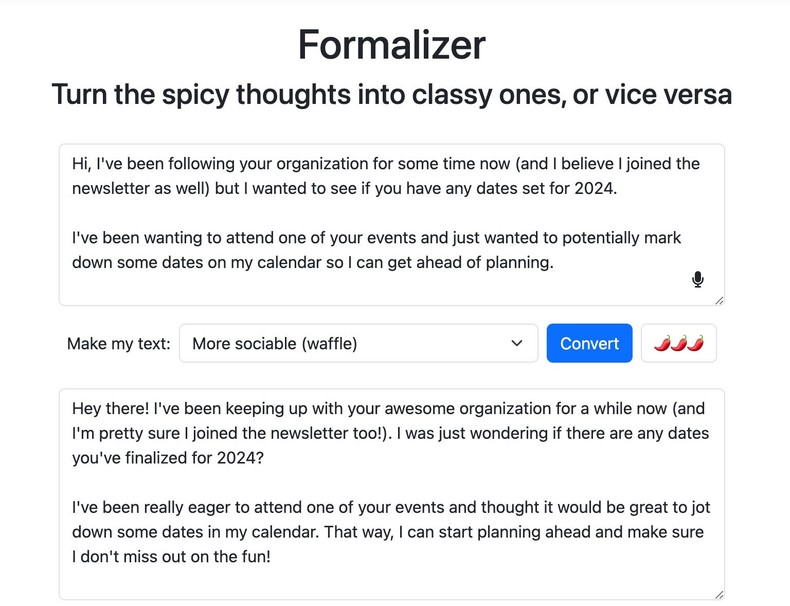Place cursor in output's "really eager" paragraph
Viewport: 790px width, 606px height.
point(390,532)
